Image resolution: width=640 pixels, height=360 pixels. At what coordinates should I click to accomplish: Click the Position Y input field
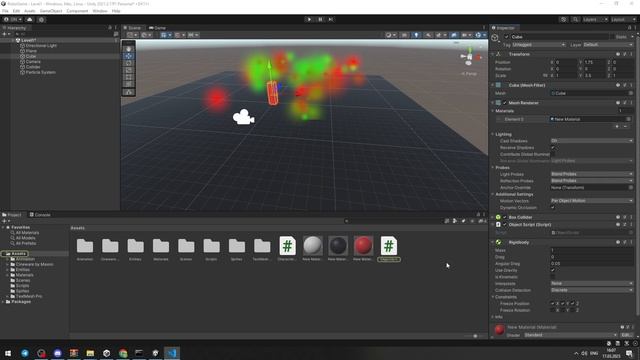click(594, 62)
